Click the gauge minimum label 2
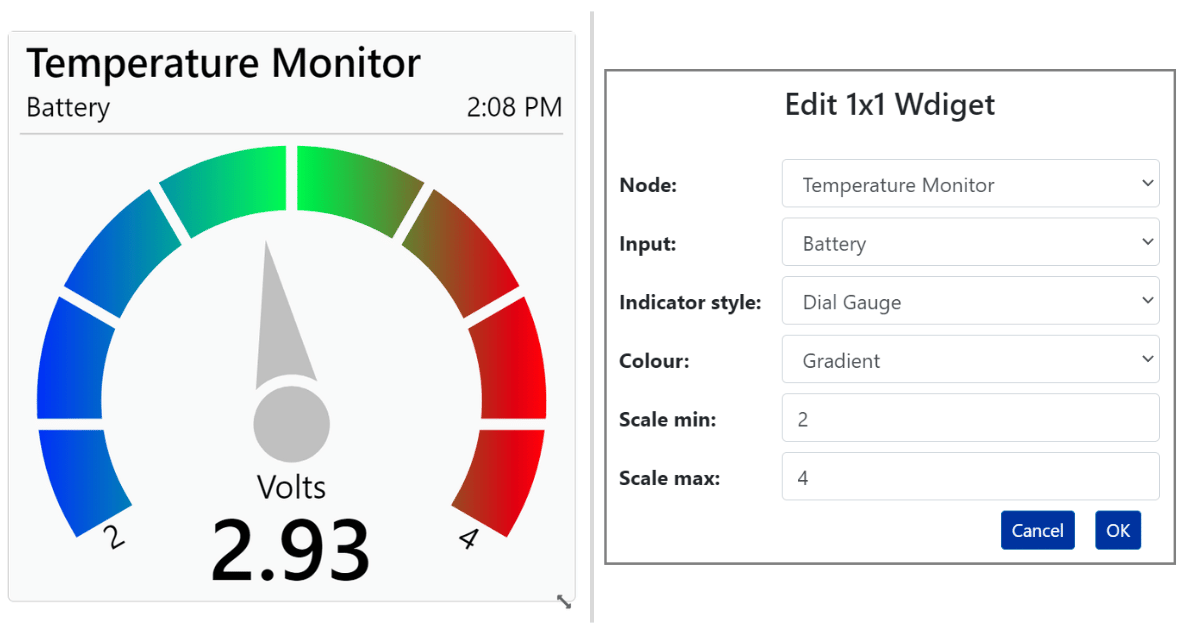 113,537
